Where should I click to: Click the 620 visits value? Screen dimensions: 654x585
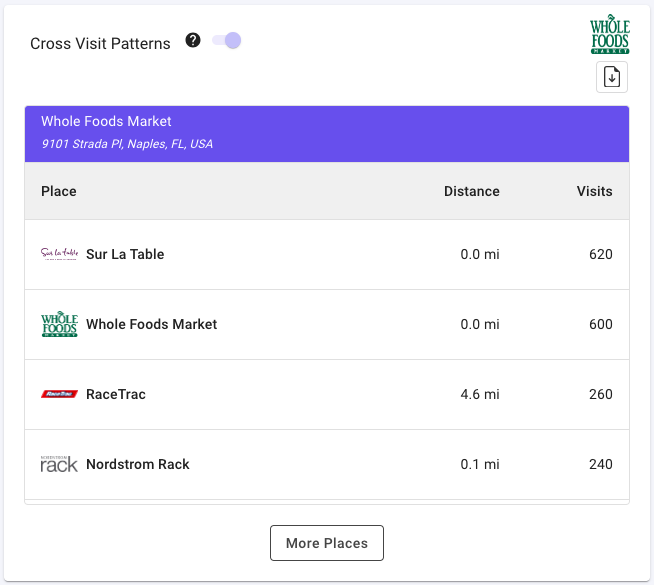click(600, 254)
